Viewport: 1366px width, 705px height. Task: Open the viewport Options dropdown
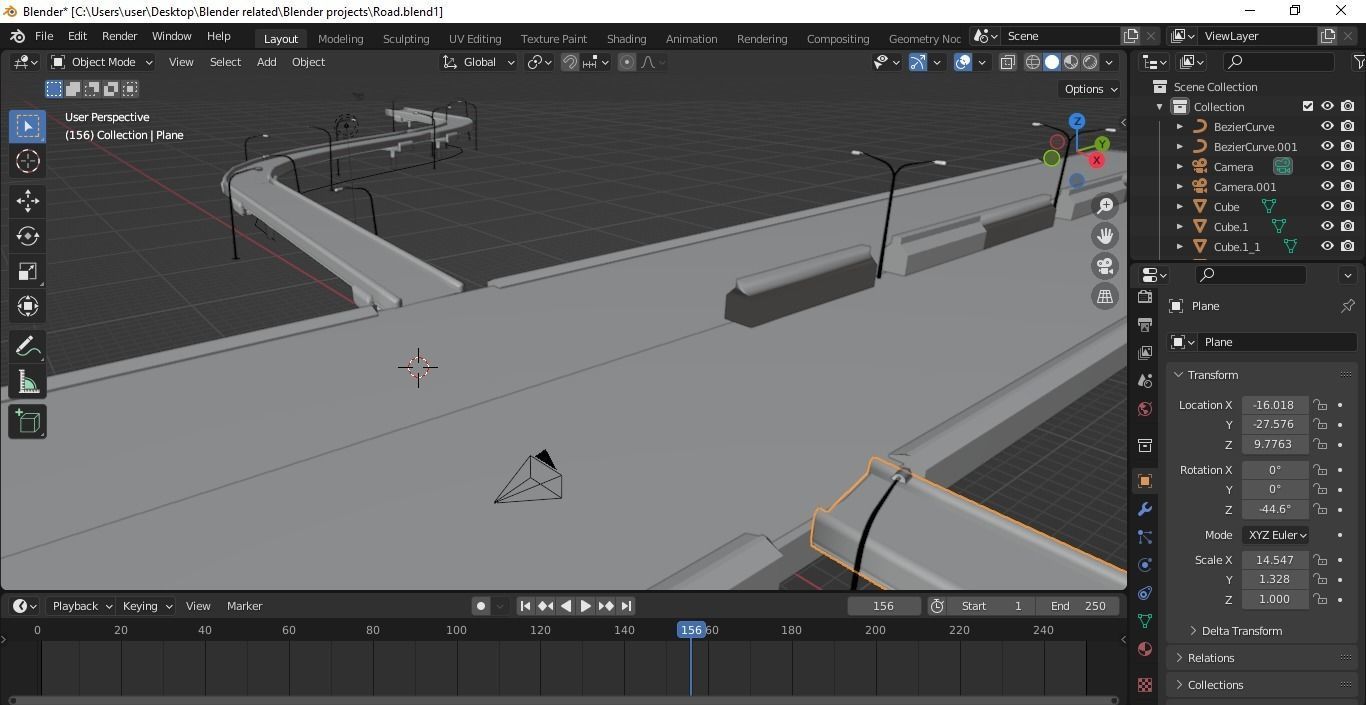click(1090, 89)
